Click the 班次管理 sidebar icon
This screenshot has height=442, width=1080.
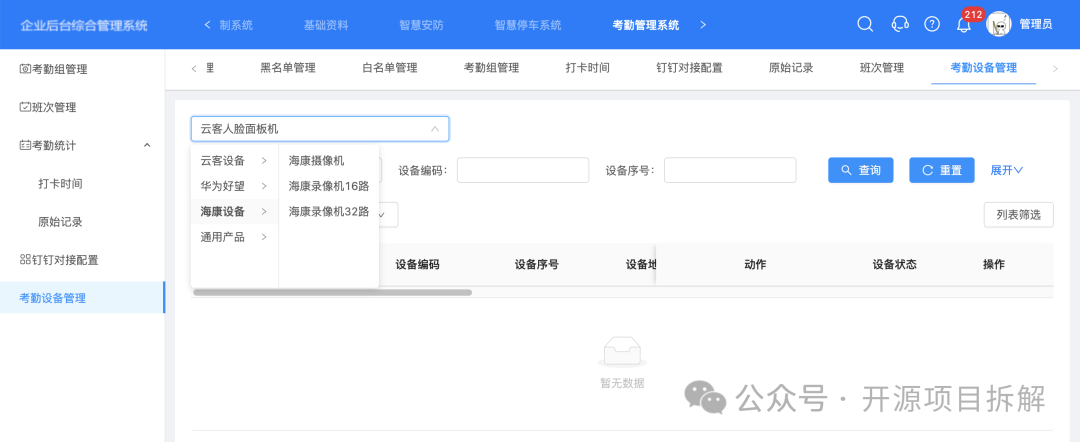click(x=25, y=107)
